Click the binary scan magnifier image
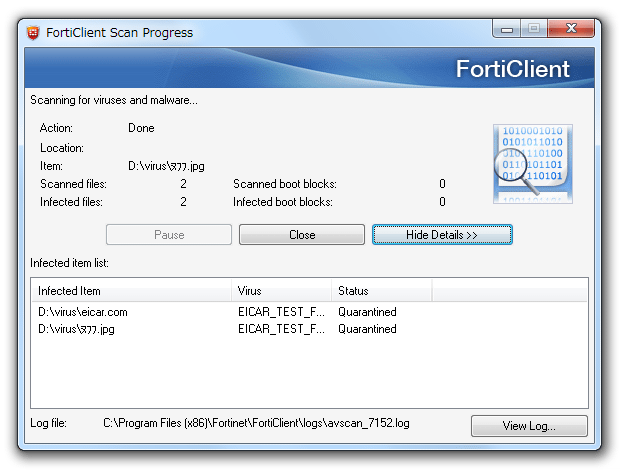This screenshot has height=472, width=623. pyautogui.click(x=532, y=164)
